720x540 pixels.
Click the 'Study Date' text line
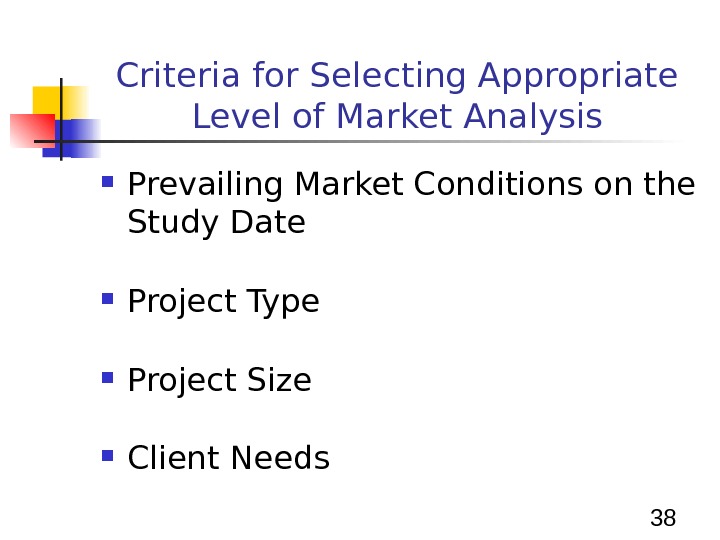point(217,222)
